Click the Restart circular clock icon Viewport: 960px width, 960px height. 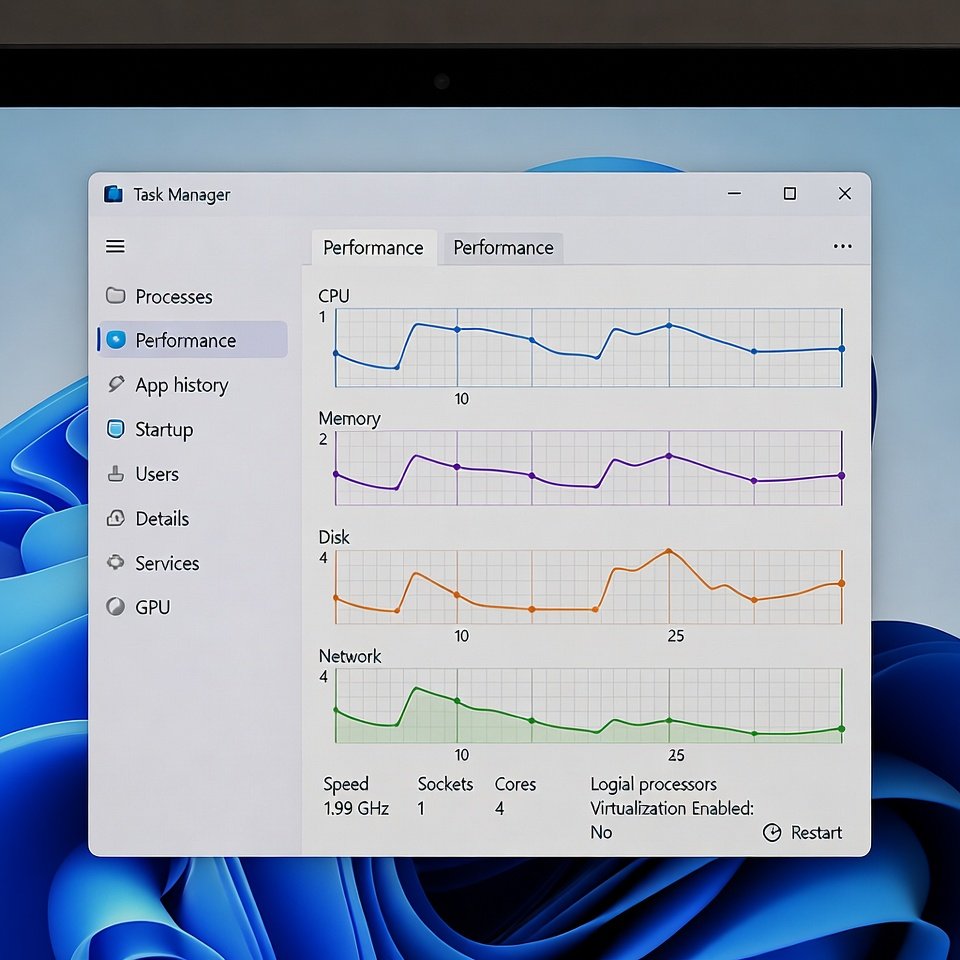click(771, 833)
